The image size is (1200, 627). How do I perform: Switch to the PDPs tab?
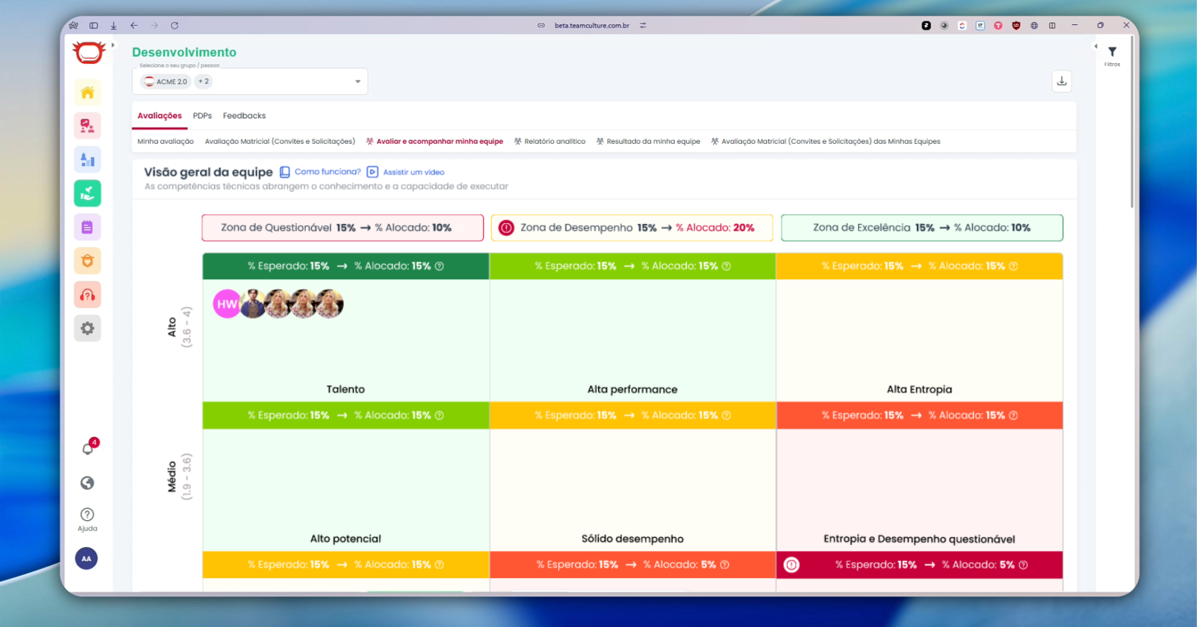click(x=202, y=116)
